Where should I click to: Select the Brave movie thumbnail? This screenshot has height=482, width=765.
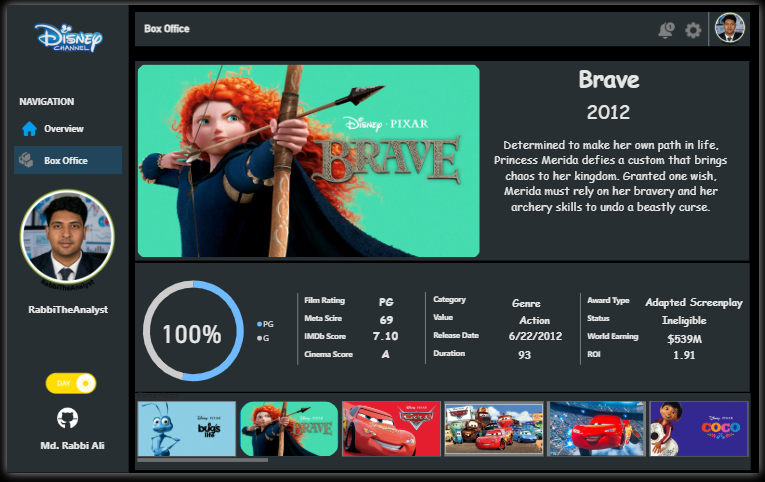coord(289,429)
